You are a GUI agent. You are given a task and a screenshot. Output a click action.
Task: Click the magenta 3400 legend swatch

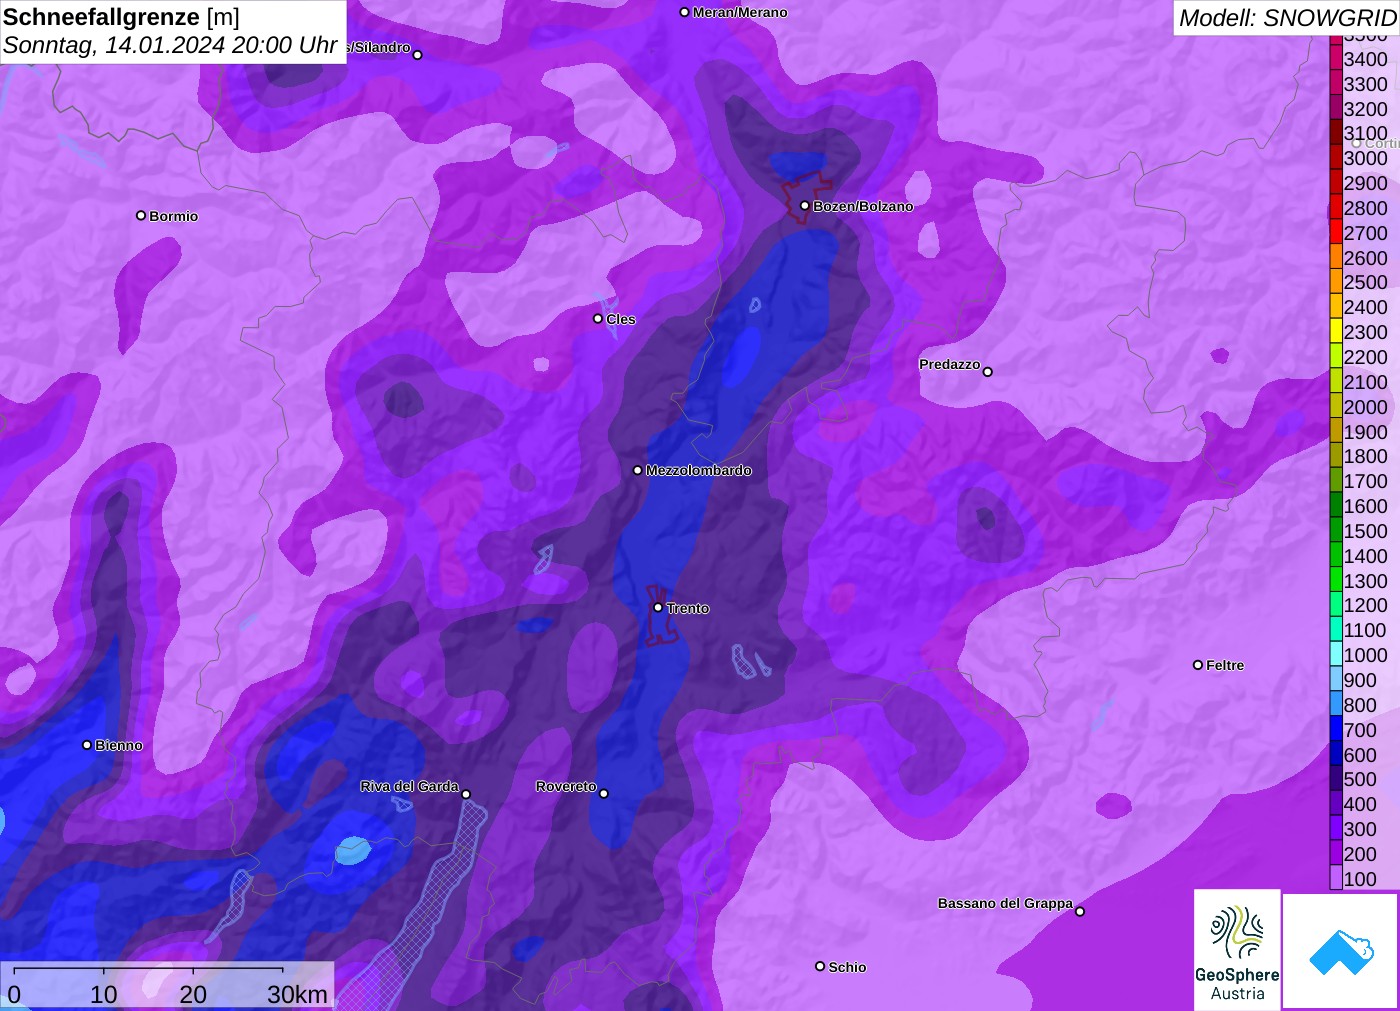pyautogui.click(x=1336, y=58)
